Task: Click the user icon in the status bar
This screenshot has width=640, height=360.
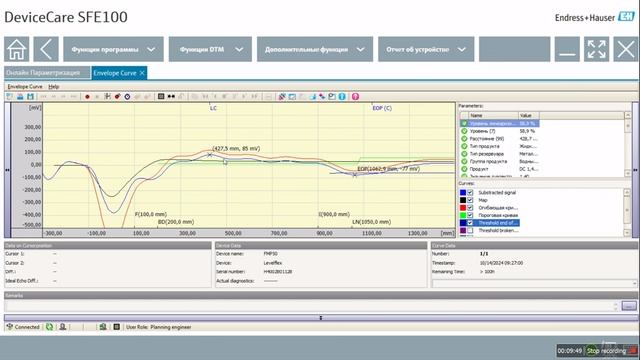Action: pyautogui.click(x=63, y=327)
